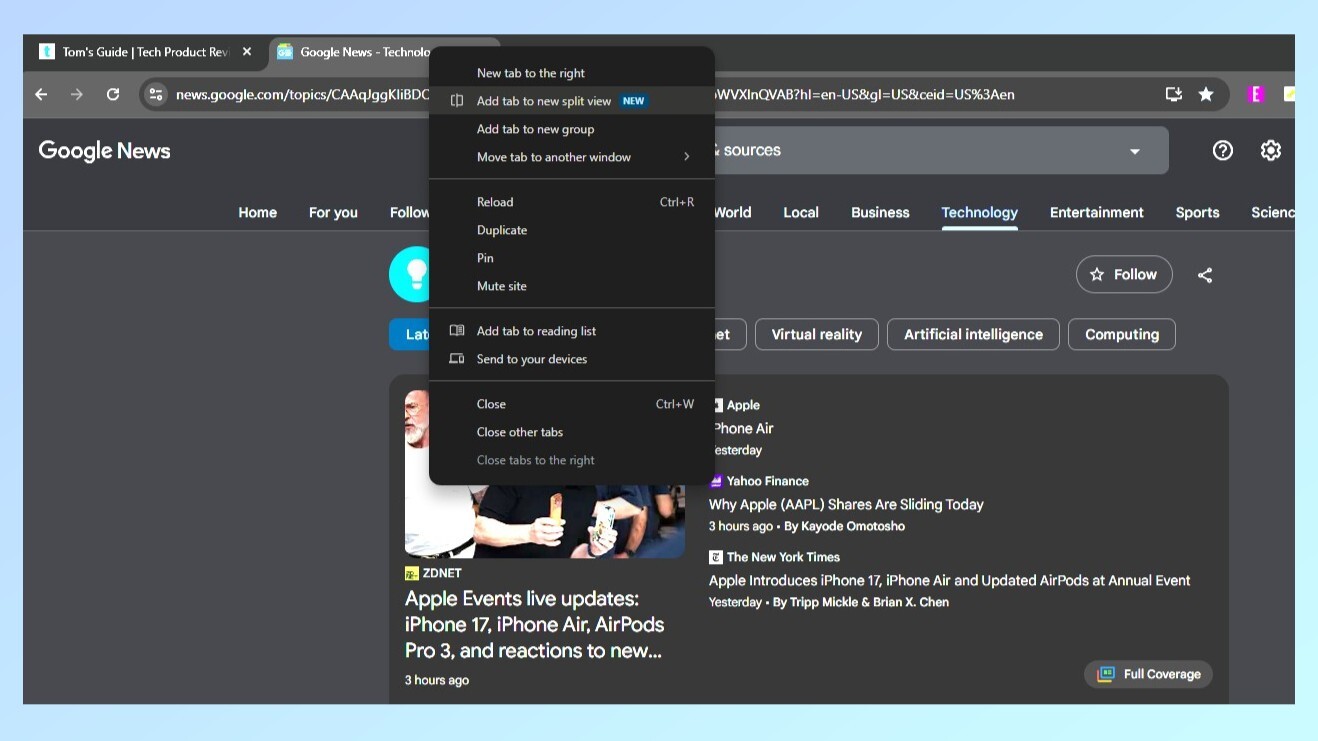This screenshot has width=1318, height=741.
Task: Follow the Technology topic
Action: point(1123,275)
